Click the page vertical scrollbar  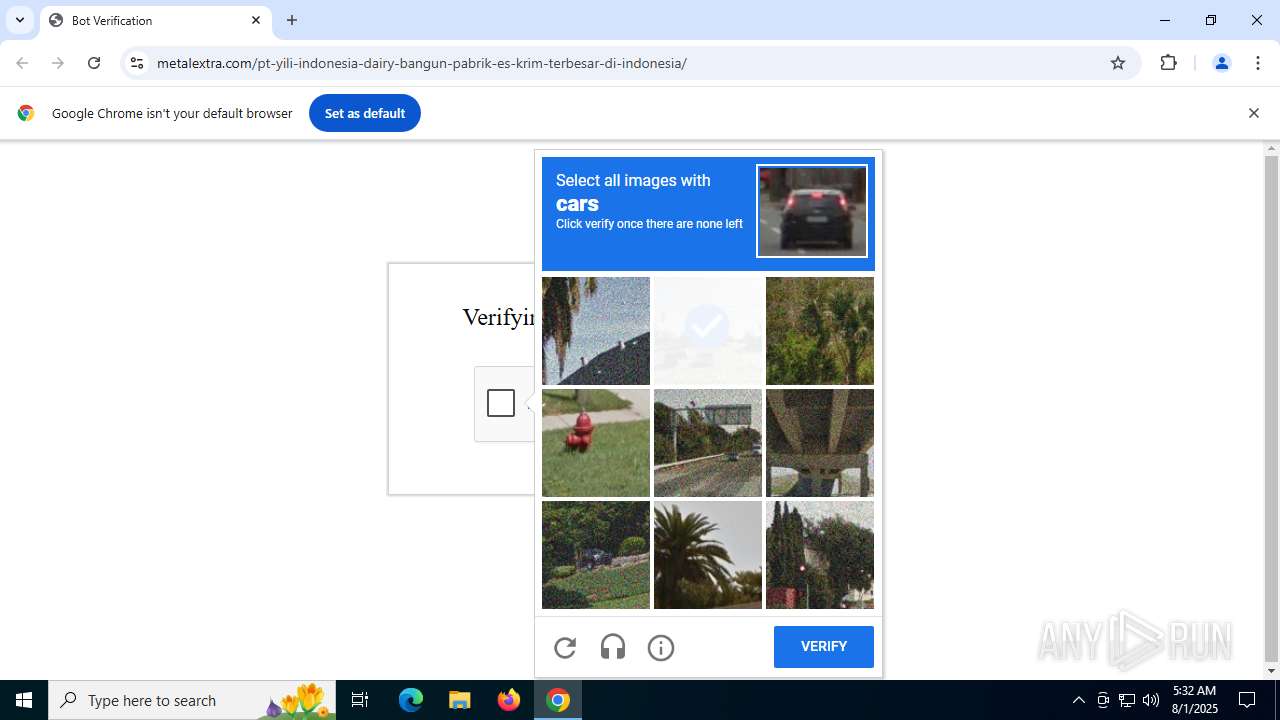[1271, 410]
